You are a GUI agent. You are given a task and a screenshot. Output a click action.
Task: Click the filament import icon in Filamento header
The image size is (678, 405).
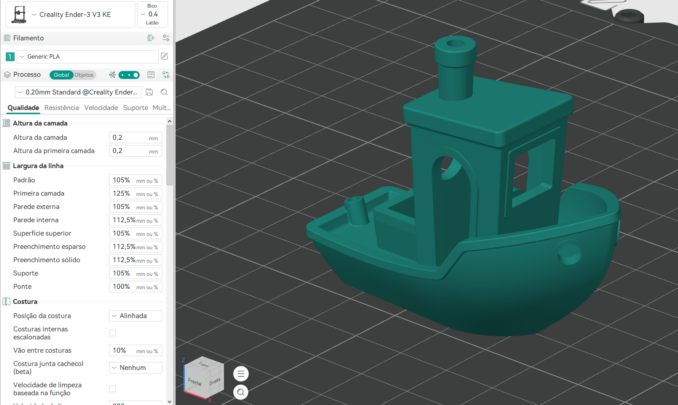(151, 38)
